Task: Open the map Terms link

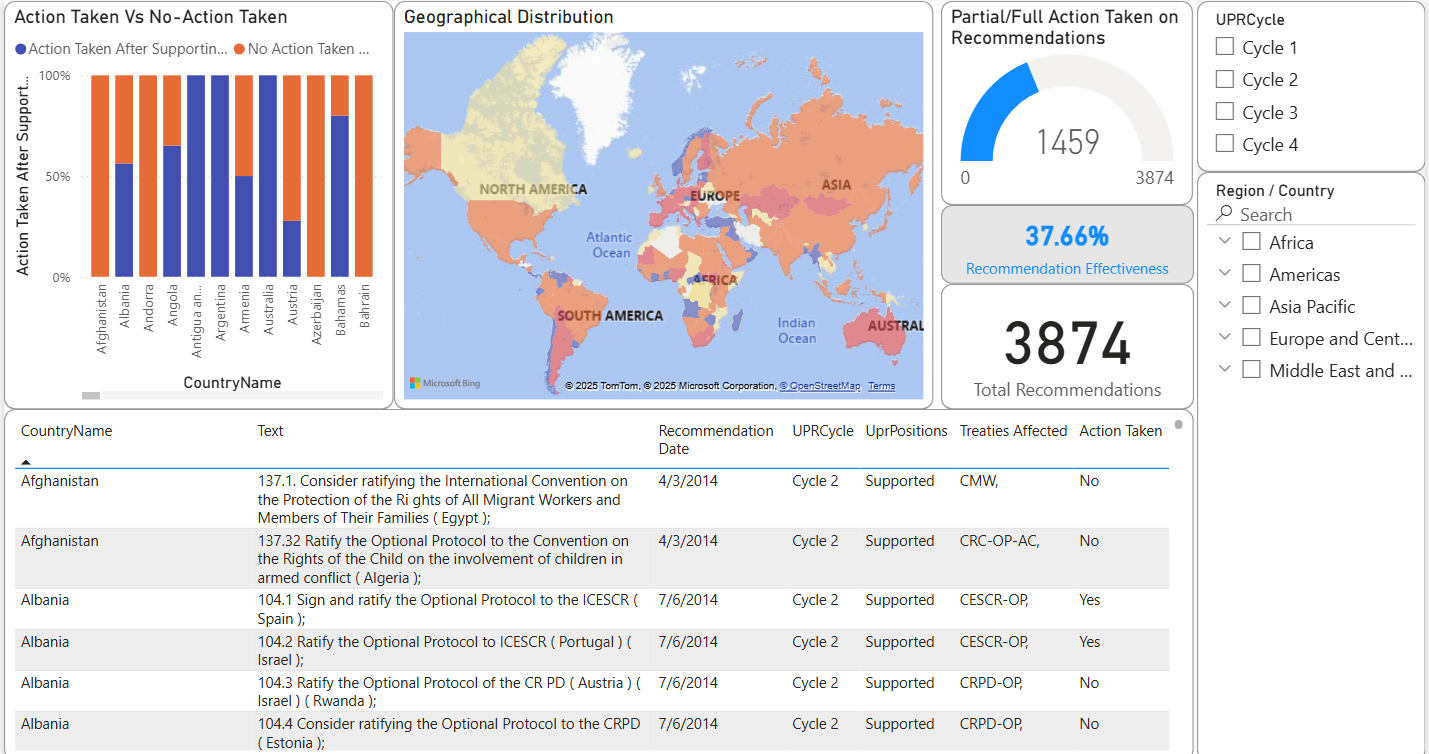Action: point(881,386)
